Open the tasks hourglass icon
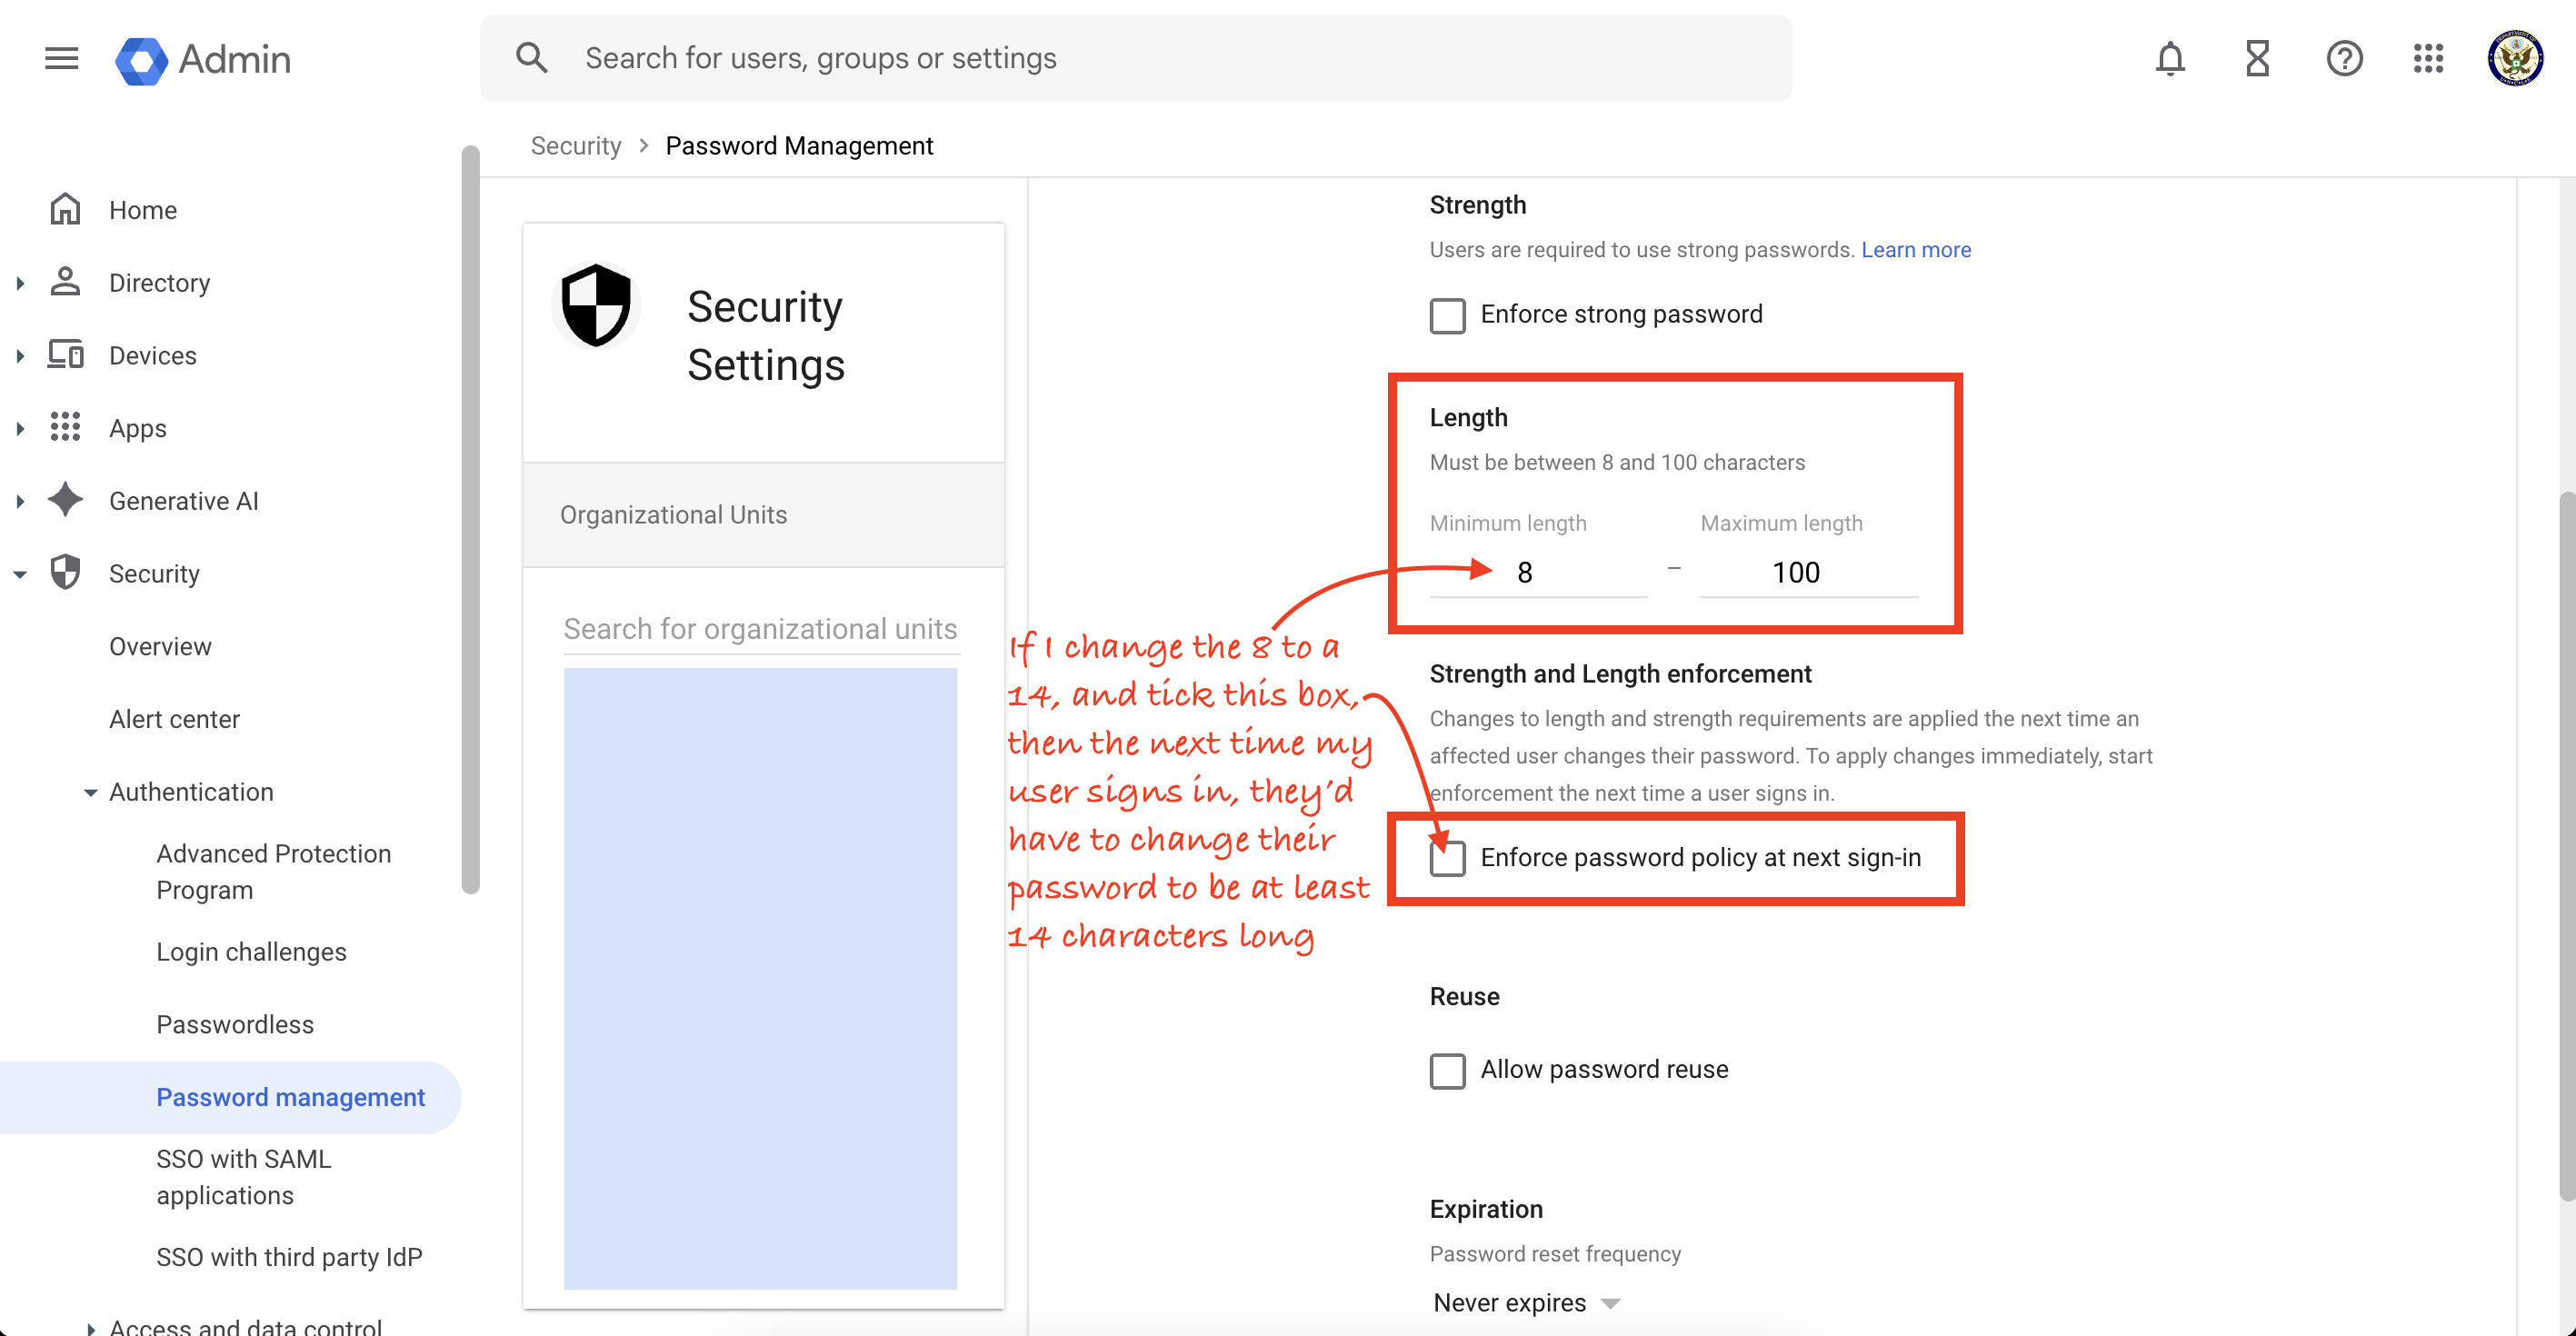 [x=2257, y=58]
